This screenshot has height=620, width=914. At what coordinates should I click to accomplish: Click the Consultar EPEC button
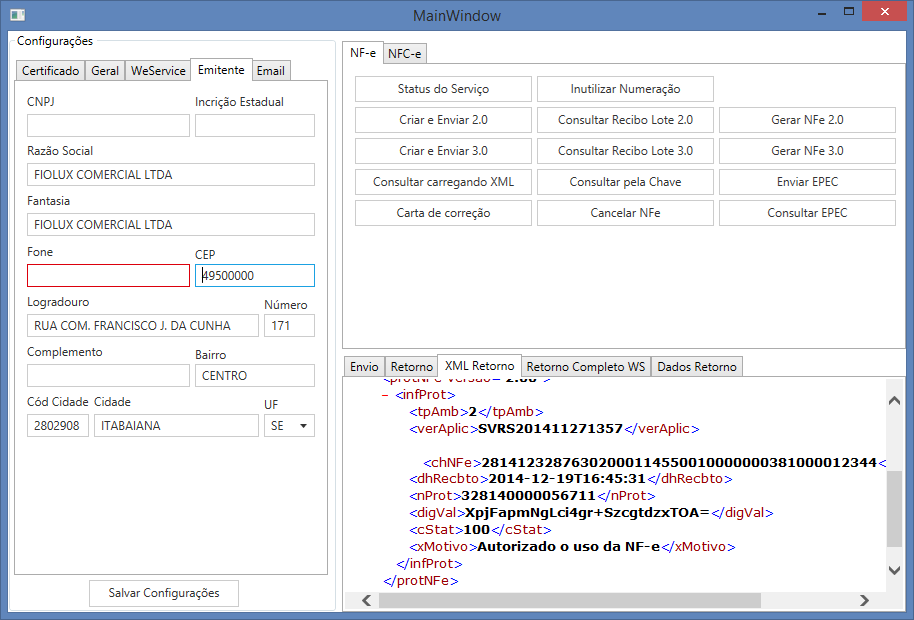[x=807, y=213]
